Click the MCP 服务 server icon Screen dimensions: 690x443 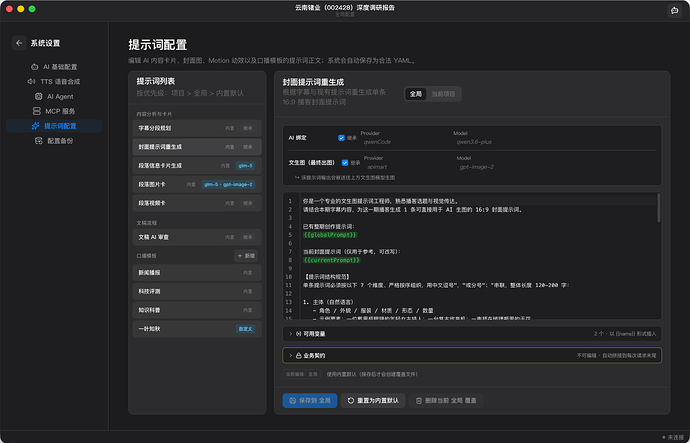[37, 111]
